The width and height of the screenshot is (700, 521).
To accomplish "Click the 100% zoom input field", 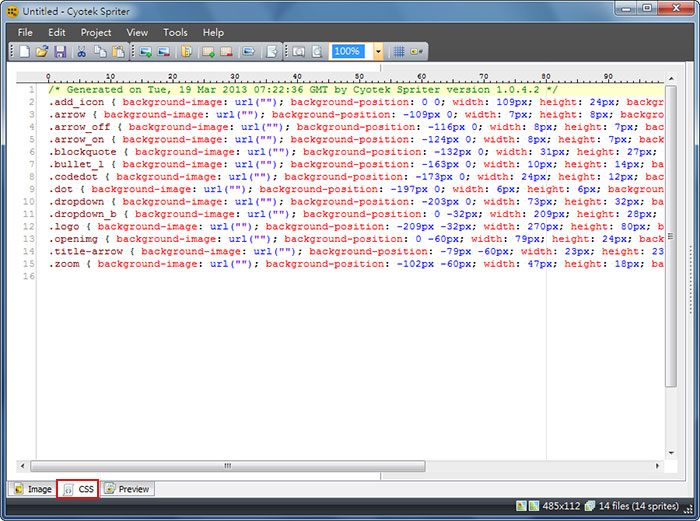I will pyautogui.click(x=351, y=51).
